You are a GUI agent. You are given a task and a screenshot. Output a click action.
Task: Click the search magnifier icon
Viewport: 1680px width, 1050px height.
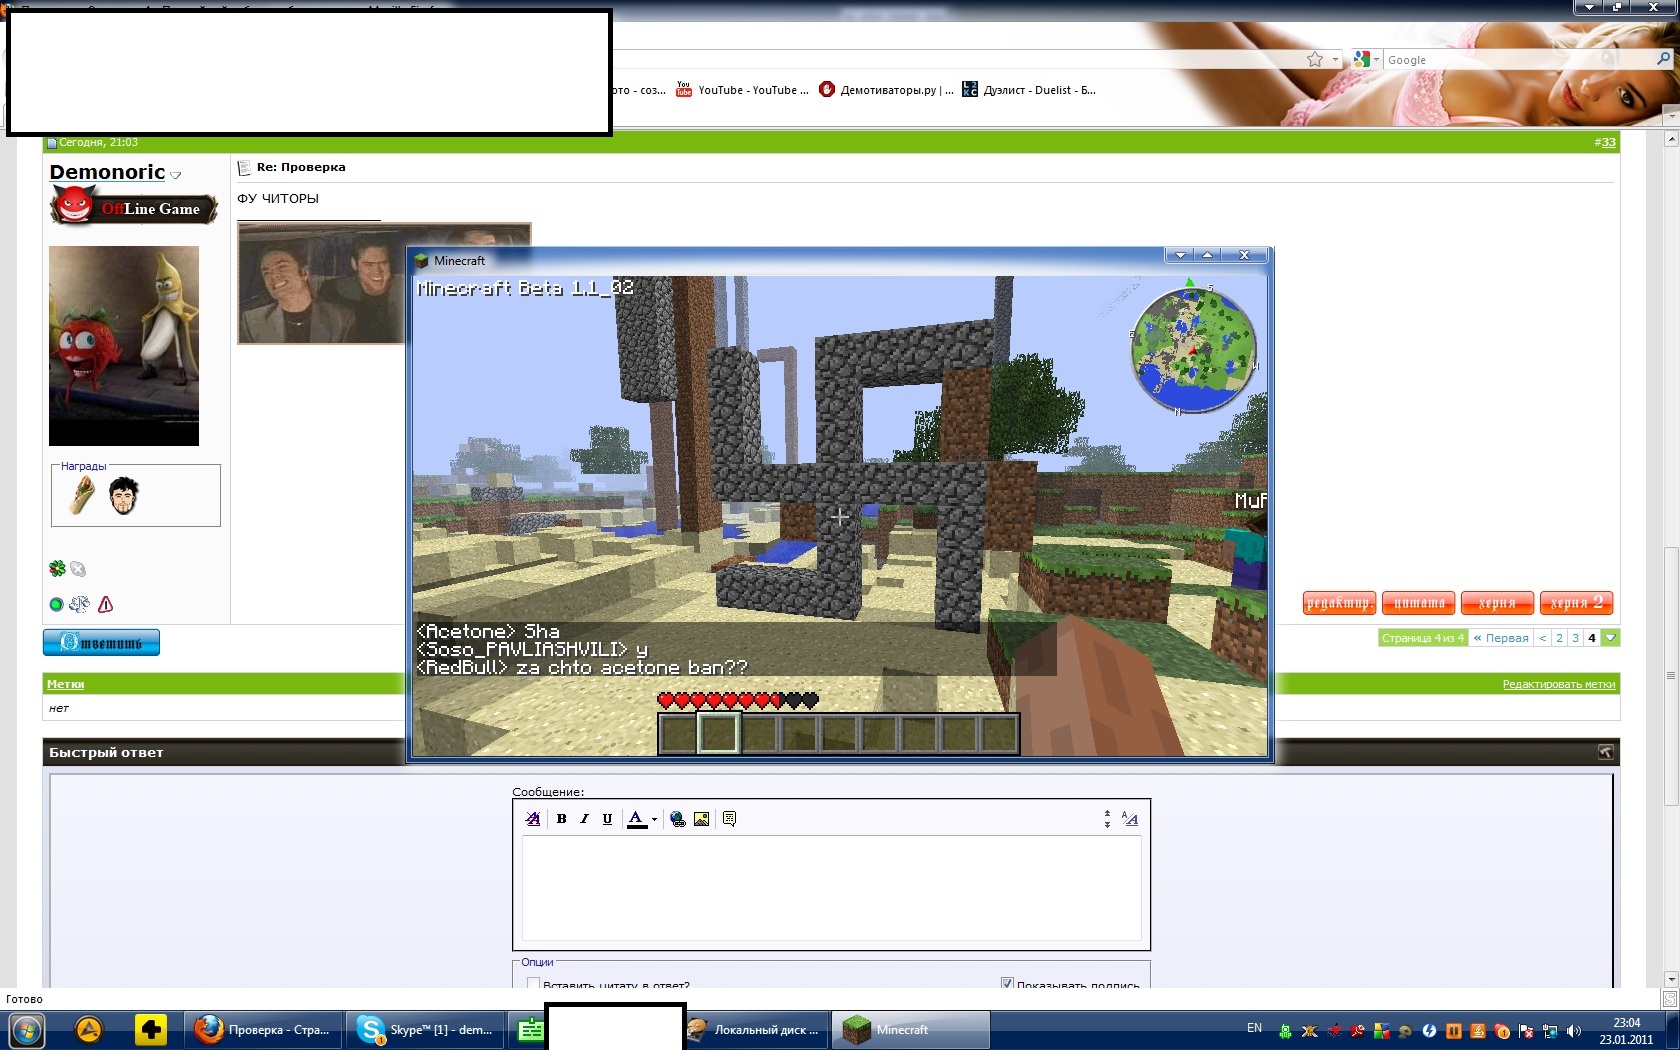pos(1664,60)
